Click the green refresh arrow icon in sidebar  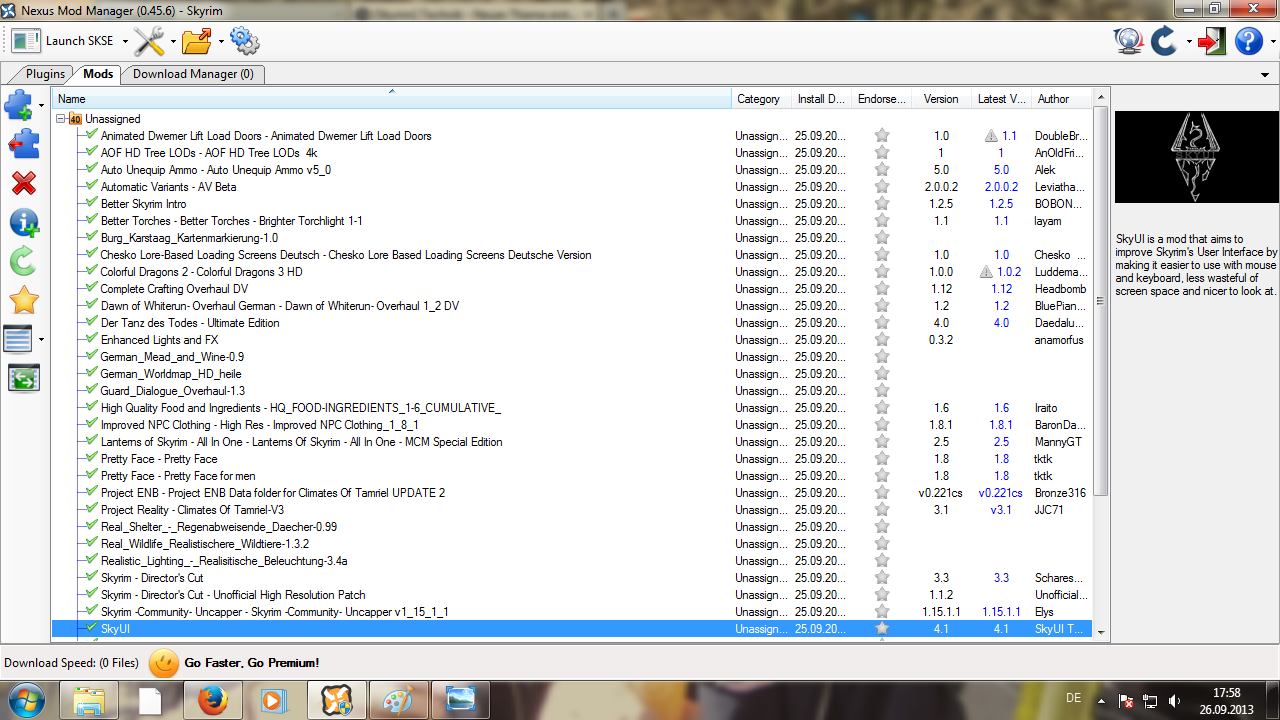(x=23, y=261)
